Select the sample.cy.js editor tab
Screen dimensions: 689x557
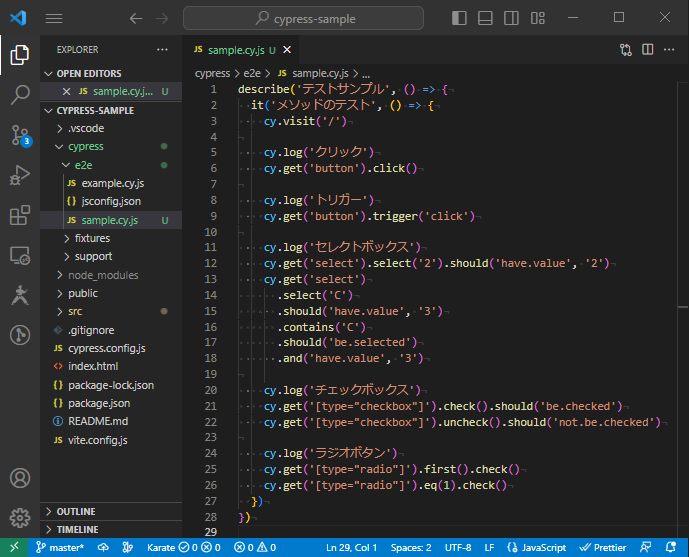click(241, 50)
